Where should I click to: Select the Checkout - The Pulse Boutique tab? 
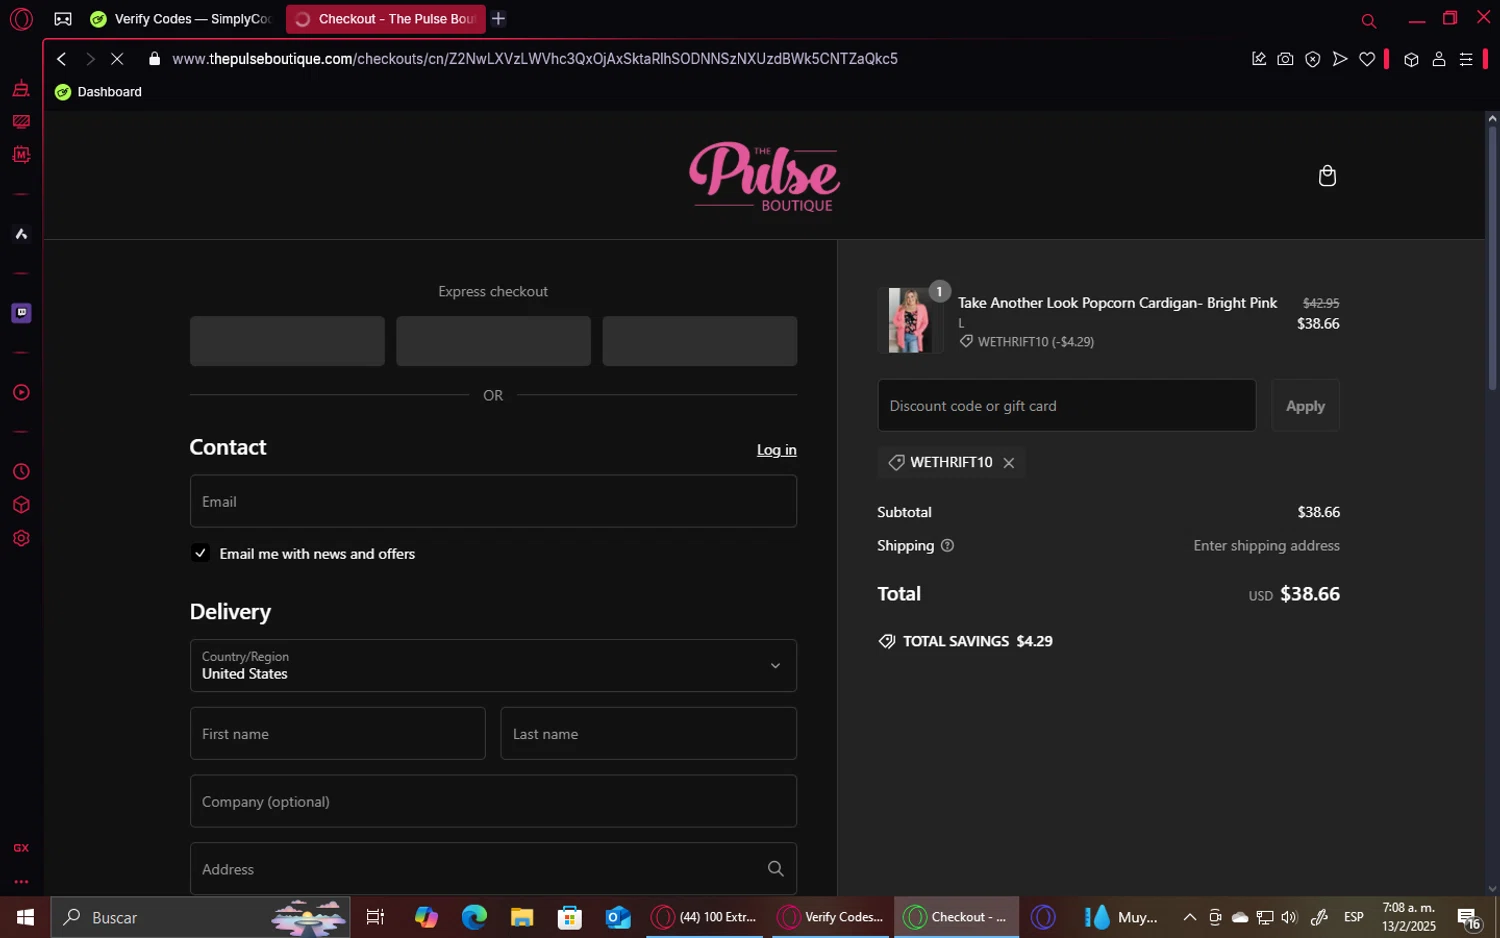pos(385,19)
